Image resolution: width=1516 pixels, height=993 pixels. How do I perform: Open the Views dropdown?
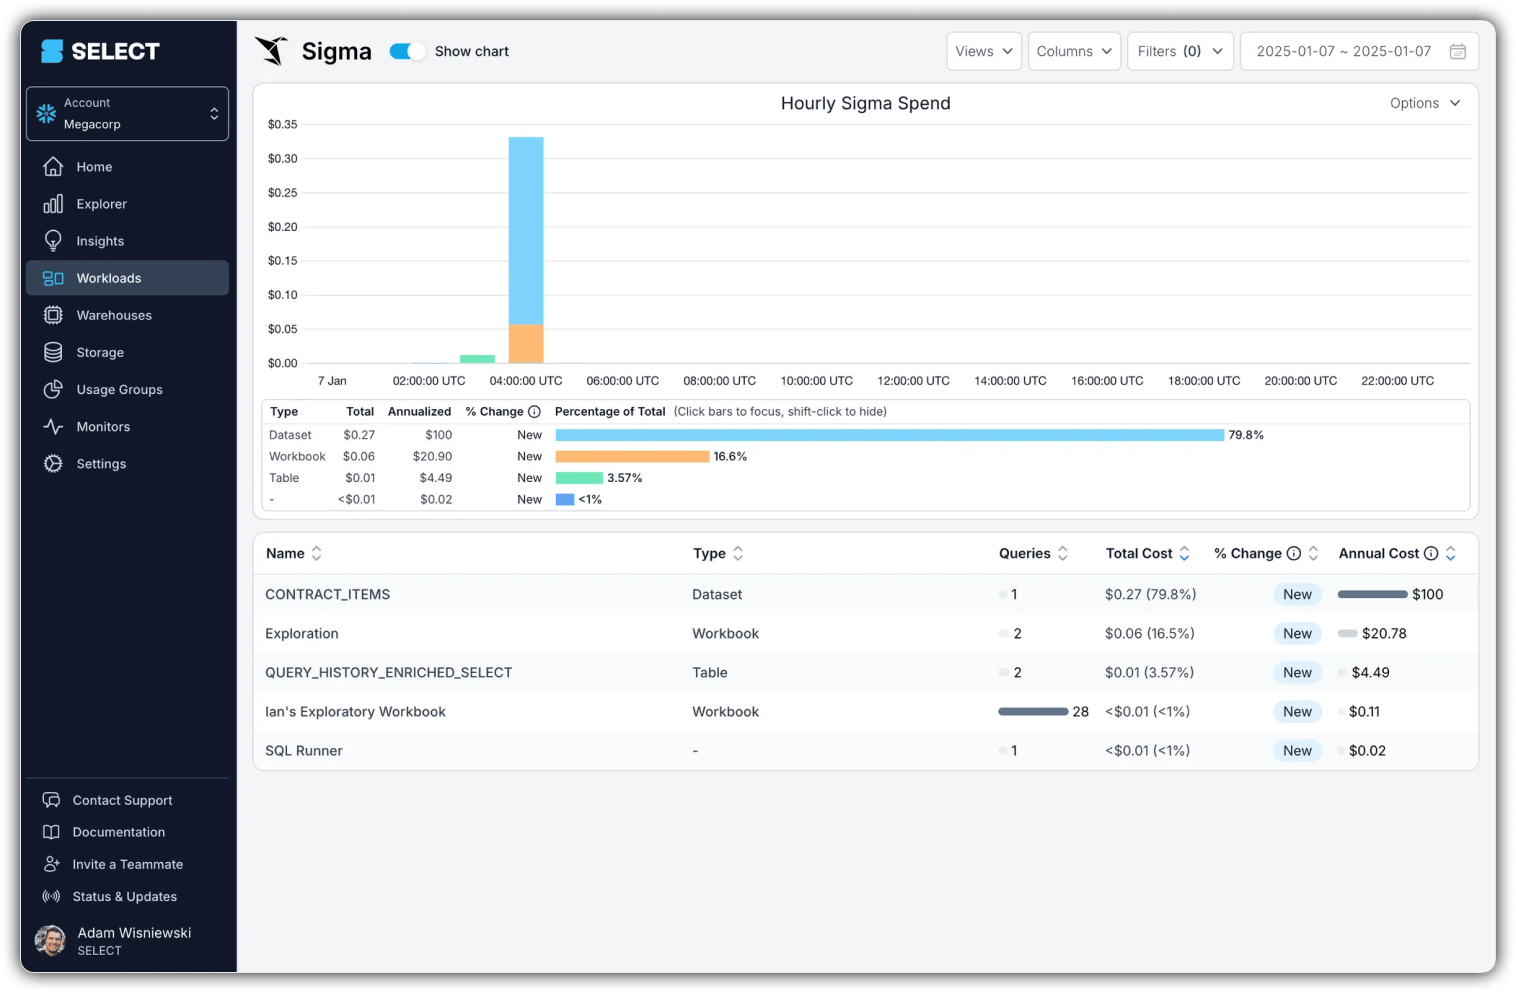[x=984, y=51]
